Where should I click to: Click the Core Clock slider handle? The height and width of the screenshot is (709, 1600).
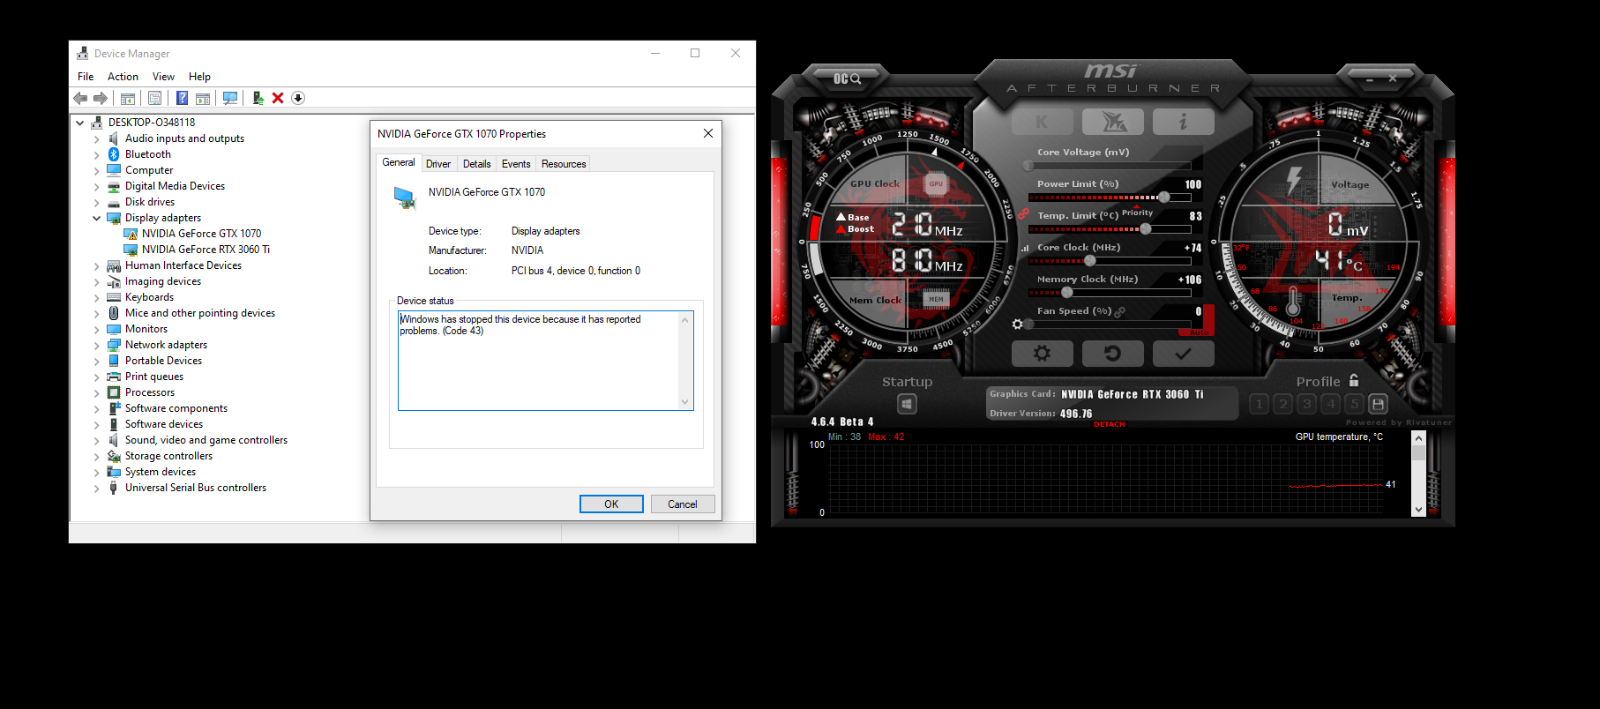(x=1089, y=261)
